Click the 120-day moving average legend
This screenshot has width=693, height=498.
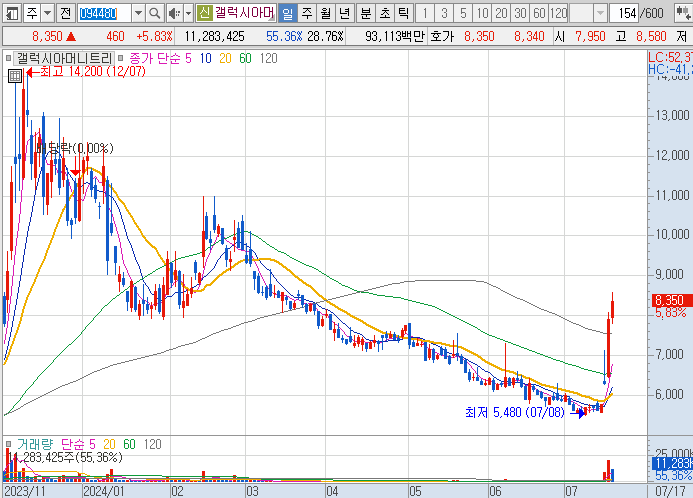(x=269, y=58)
